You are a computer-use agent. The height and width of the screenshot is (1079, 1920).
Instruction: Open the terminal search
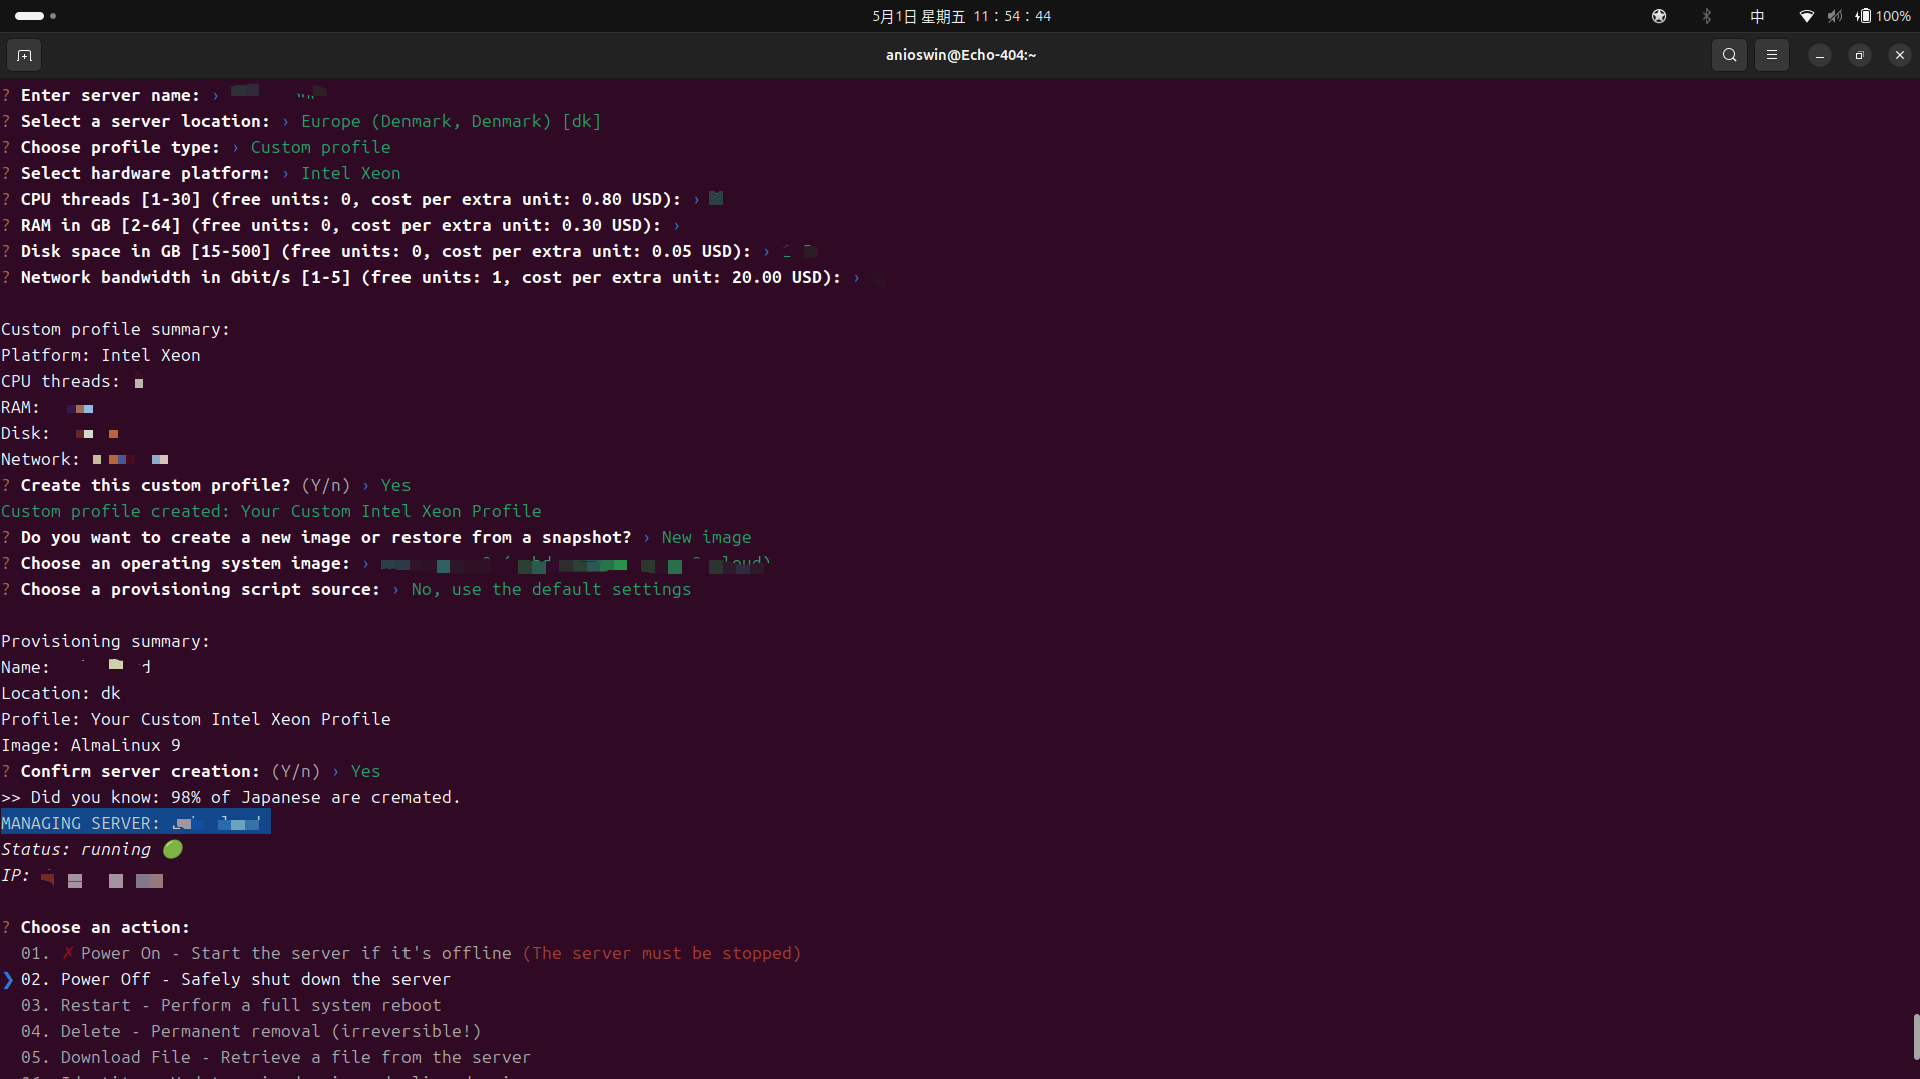click(1729, 55)
